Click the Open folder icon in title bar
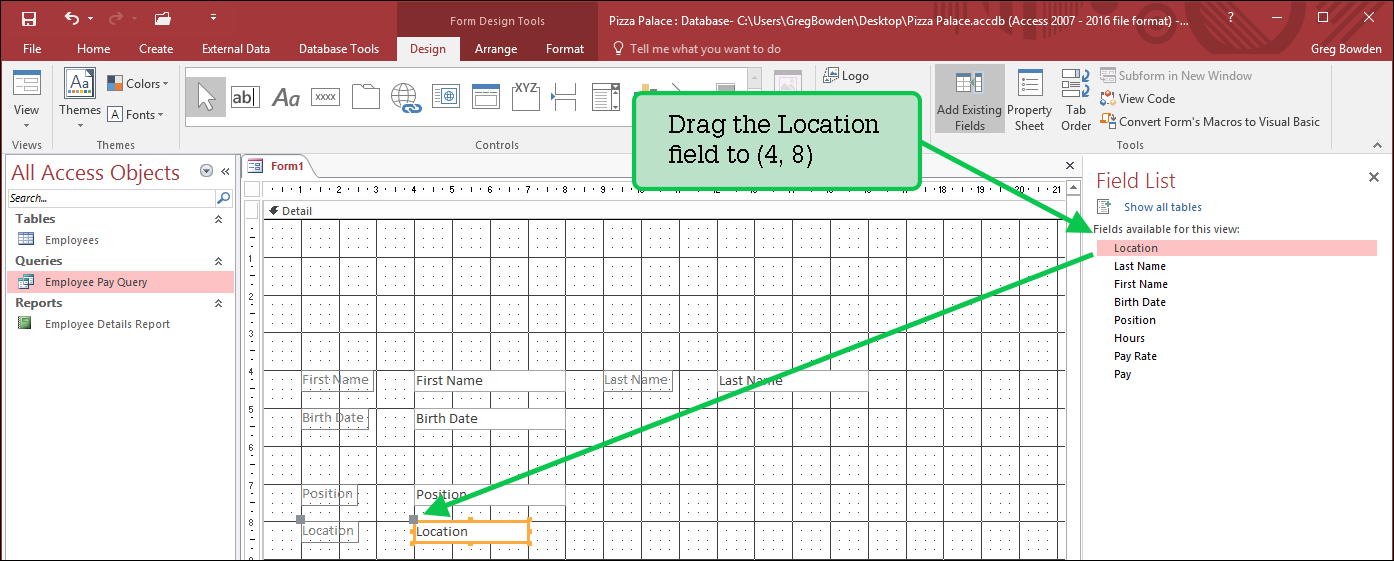 163,18
